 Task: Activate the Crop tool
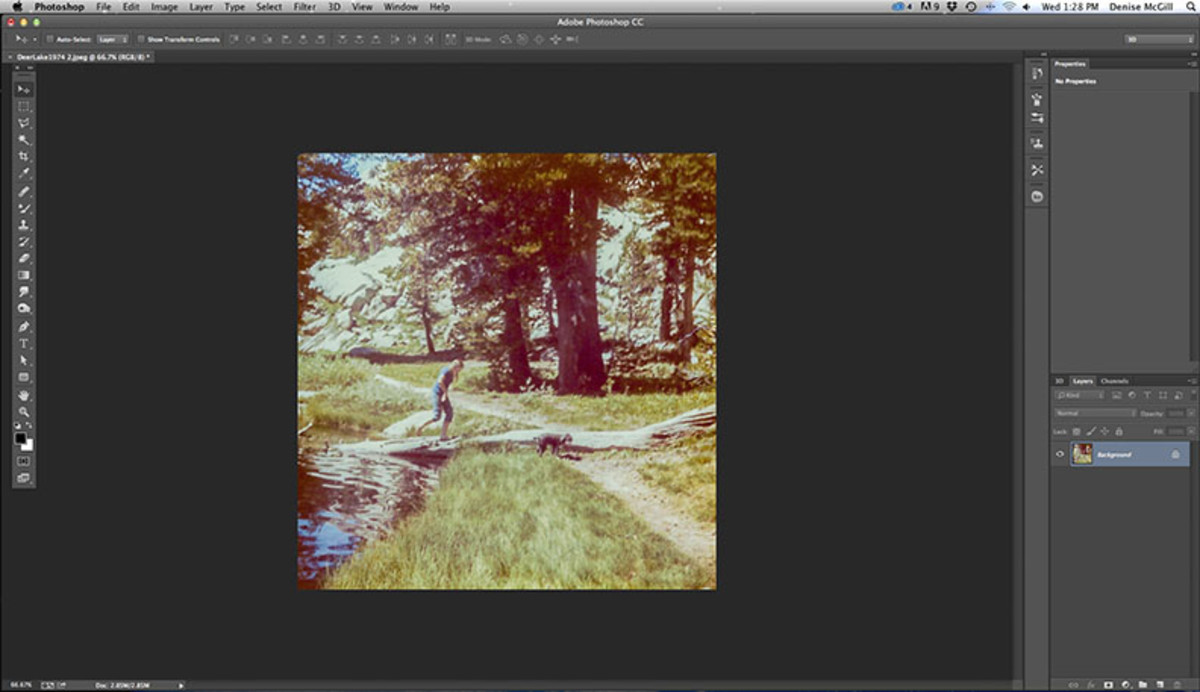22,156
